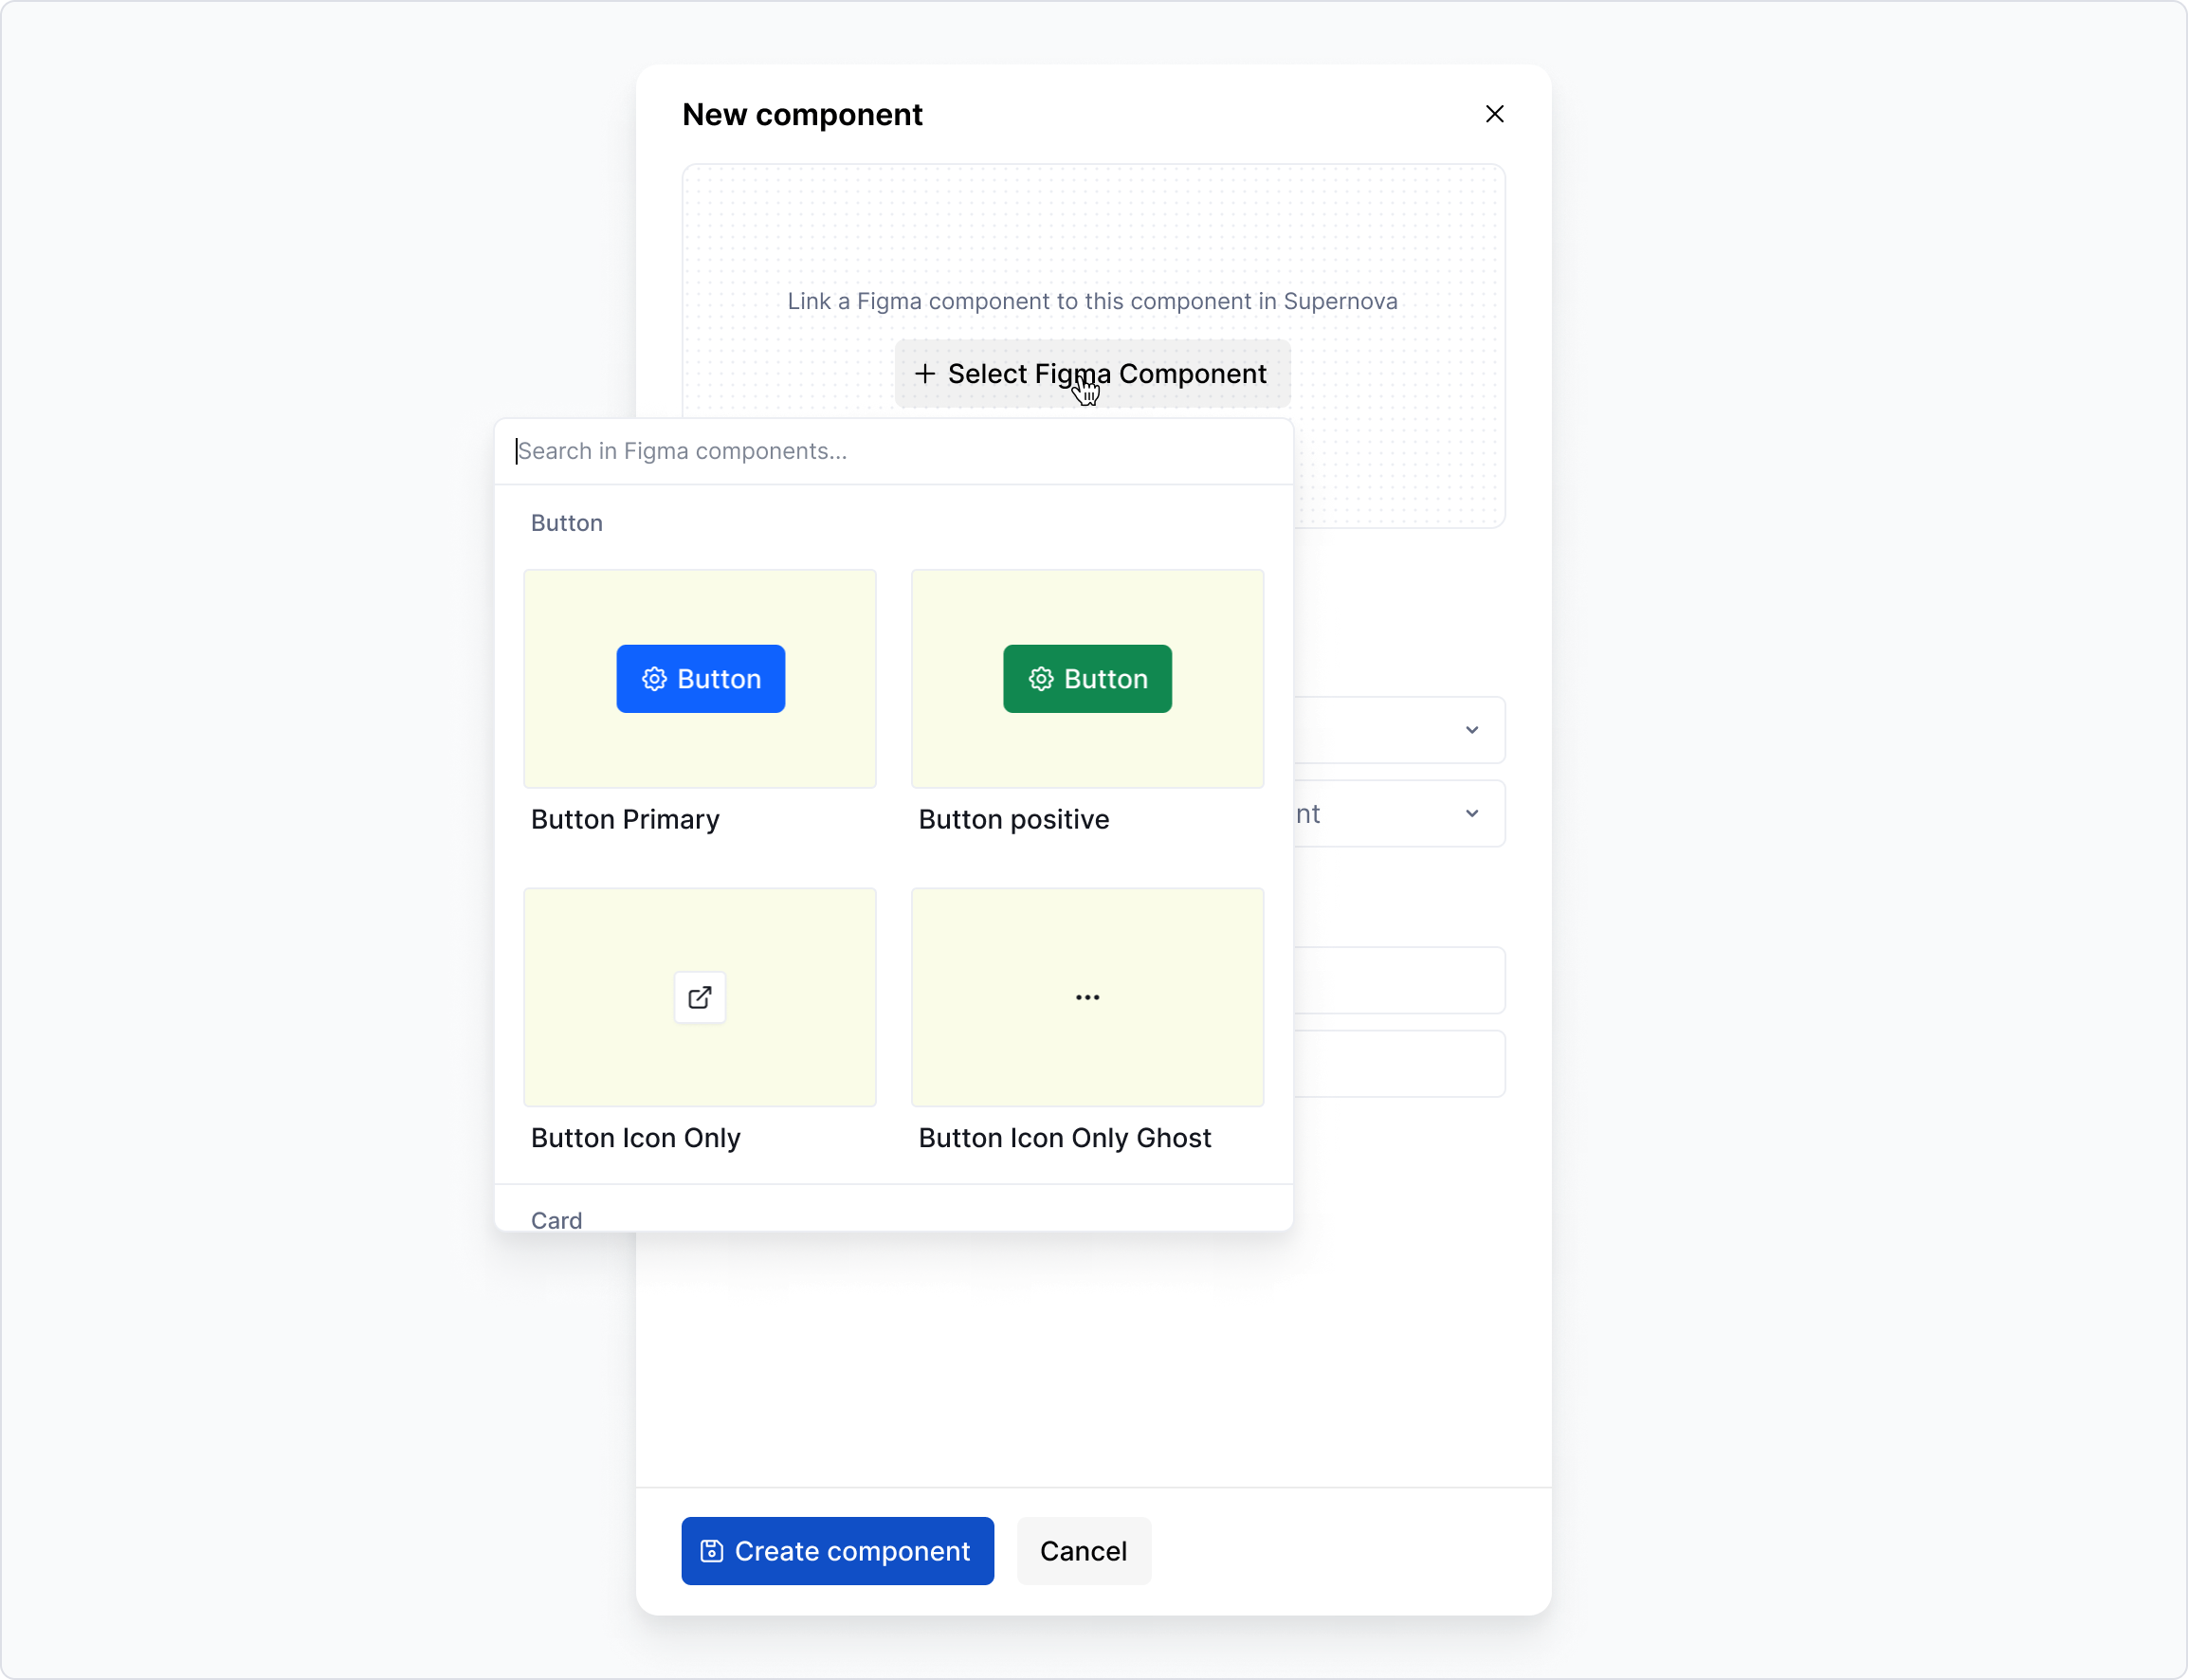
Task: Click the magnifier-less search cursor in Figma components search
Action: pyautogui.click(x=517, y=451)
